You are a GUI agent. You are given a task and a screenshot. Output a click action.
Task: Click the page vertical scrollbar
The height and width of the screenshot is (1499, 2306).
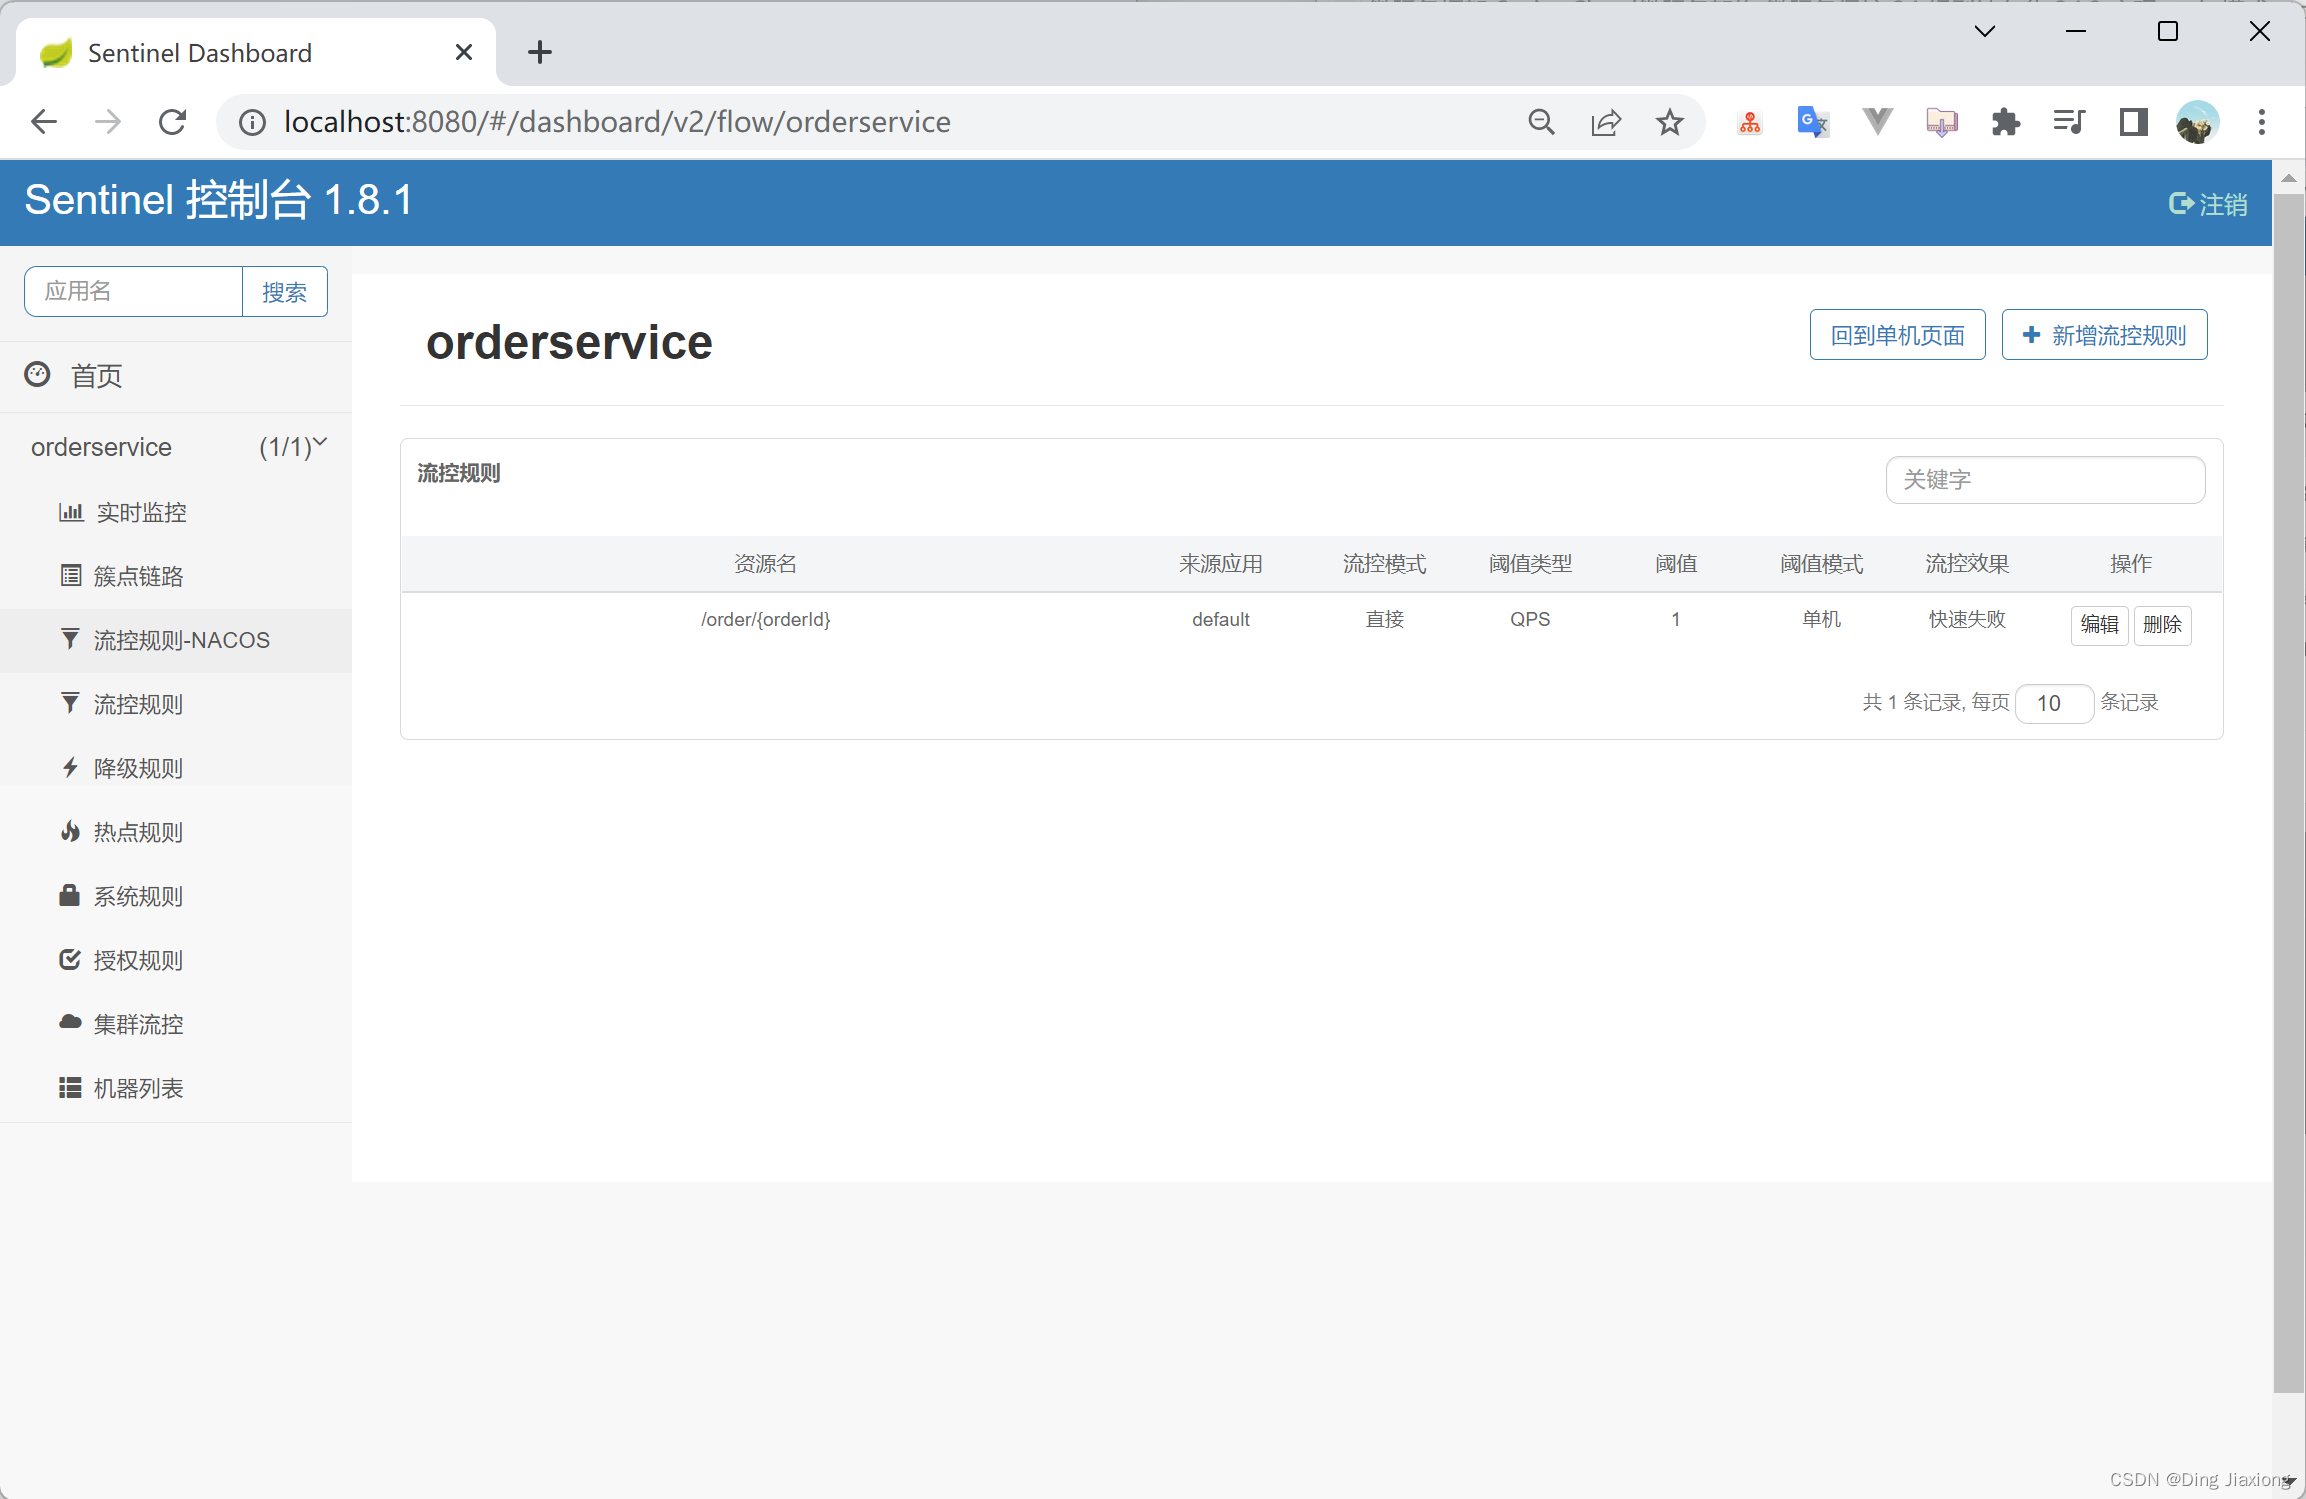2288,792
